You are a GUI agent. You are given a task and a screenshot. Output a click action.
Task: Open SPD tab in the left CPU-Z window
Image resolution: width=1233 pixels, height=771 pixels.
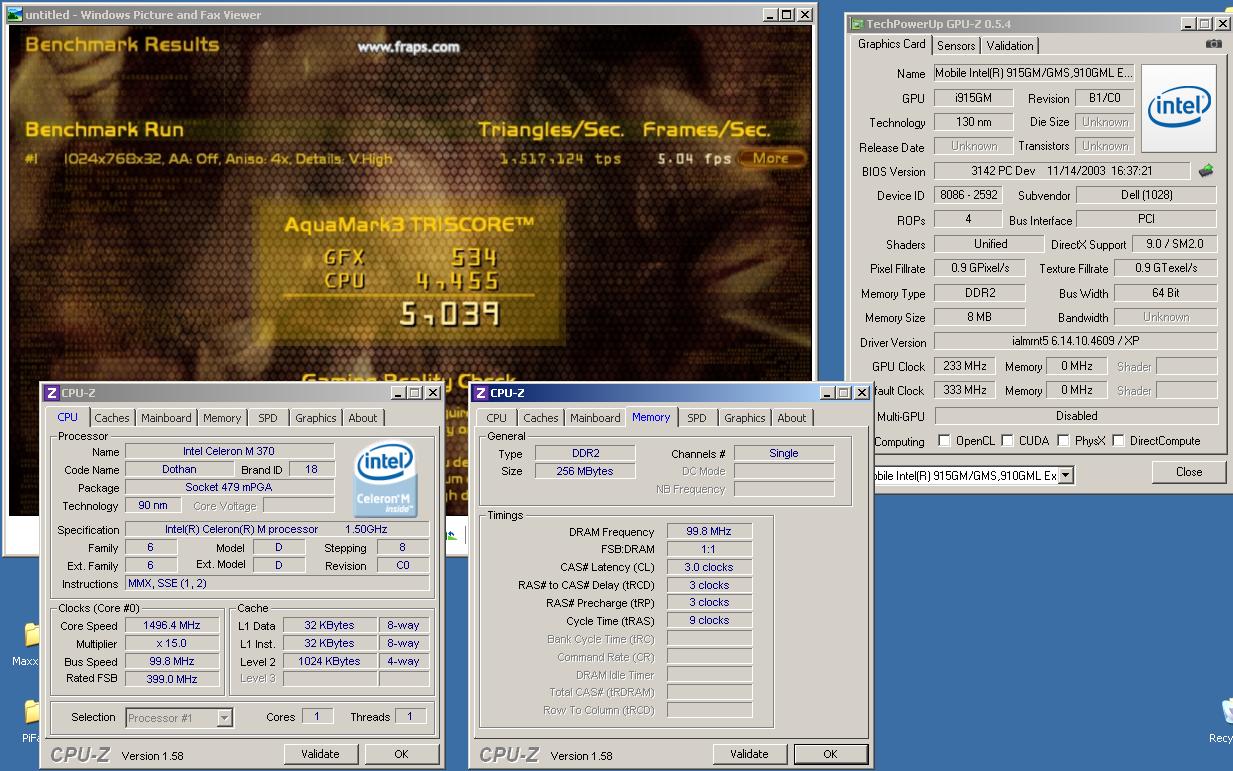tap(268, 418)
